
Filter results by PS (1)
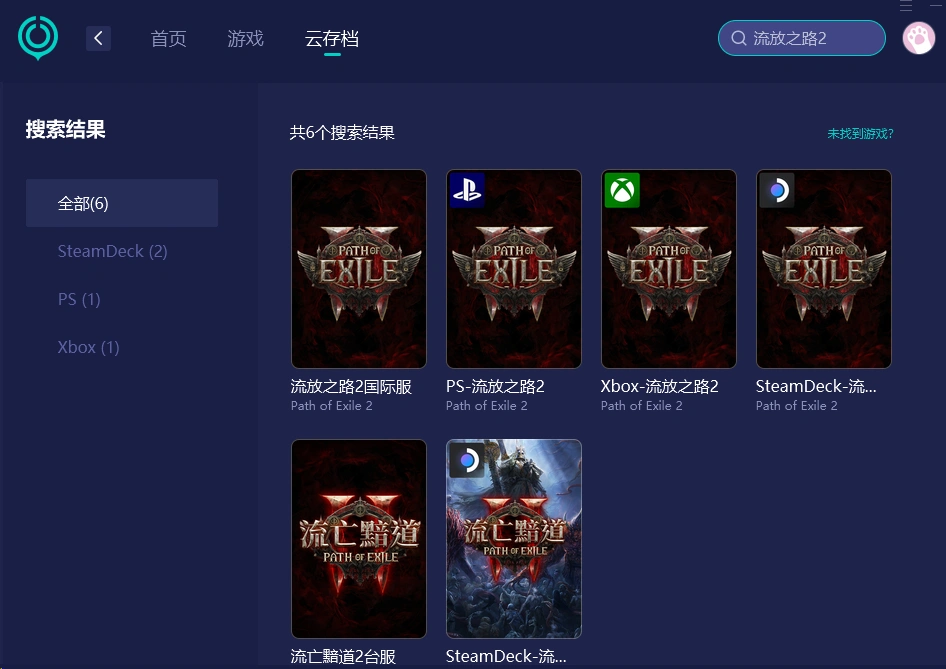click(x=79, y=299)
